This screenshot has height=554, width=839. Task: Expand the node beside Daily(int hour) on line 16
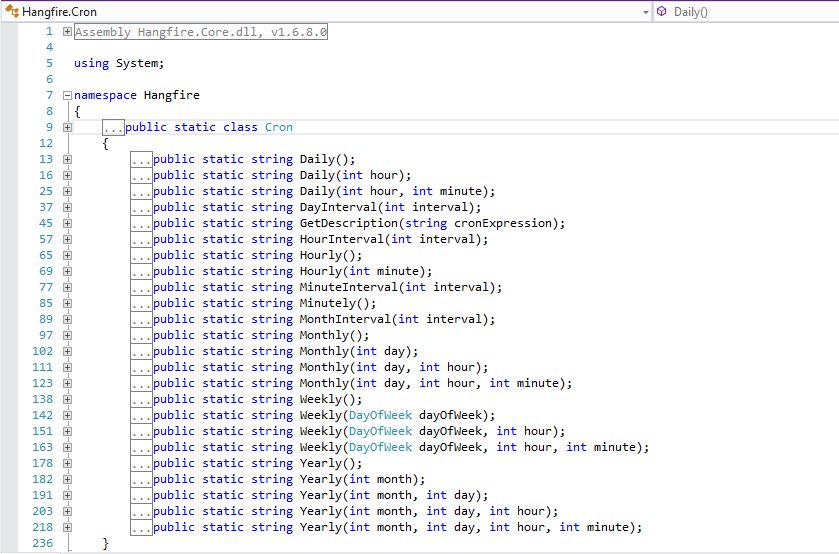pos(67,176)
